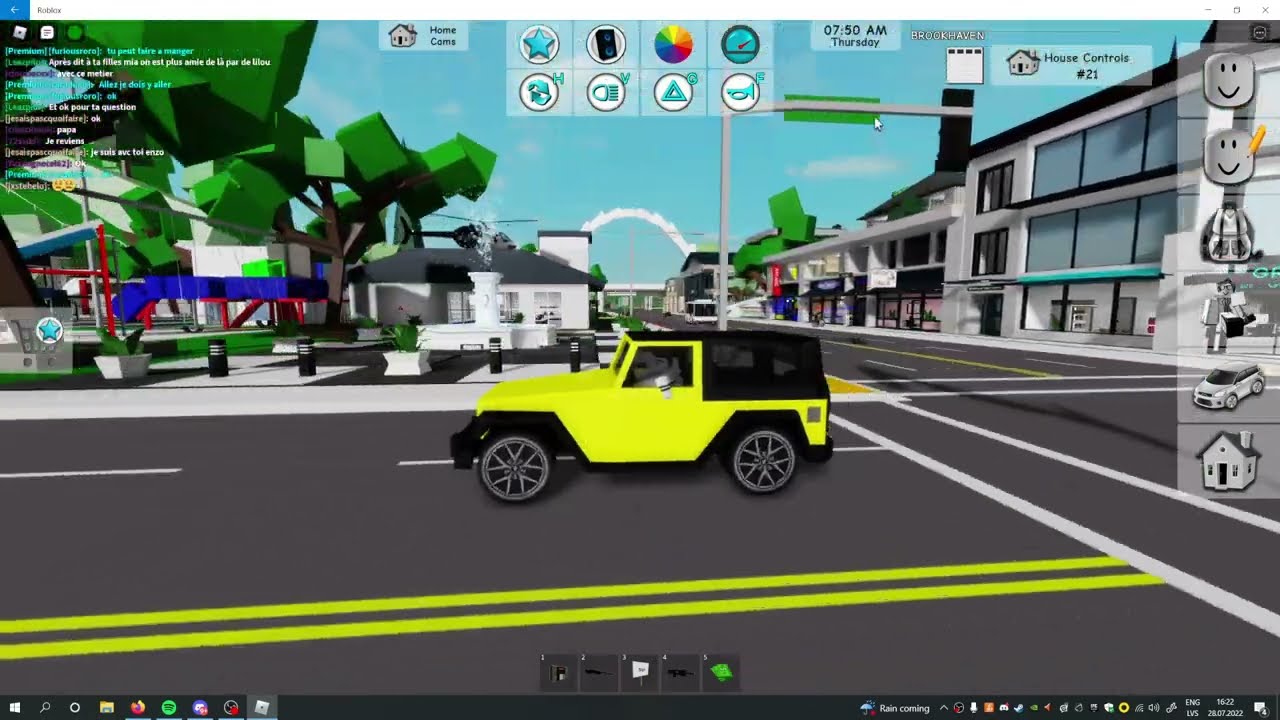
Task: Open volume control in system tray
Action: pos(1154,708)
